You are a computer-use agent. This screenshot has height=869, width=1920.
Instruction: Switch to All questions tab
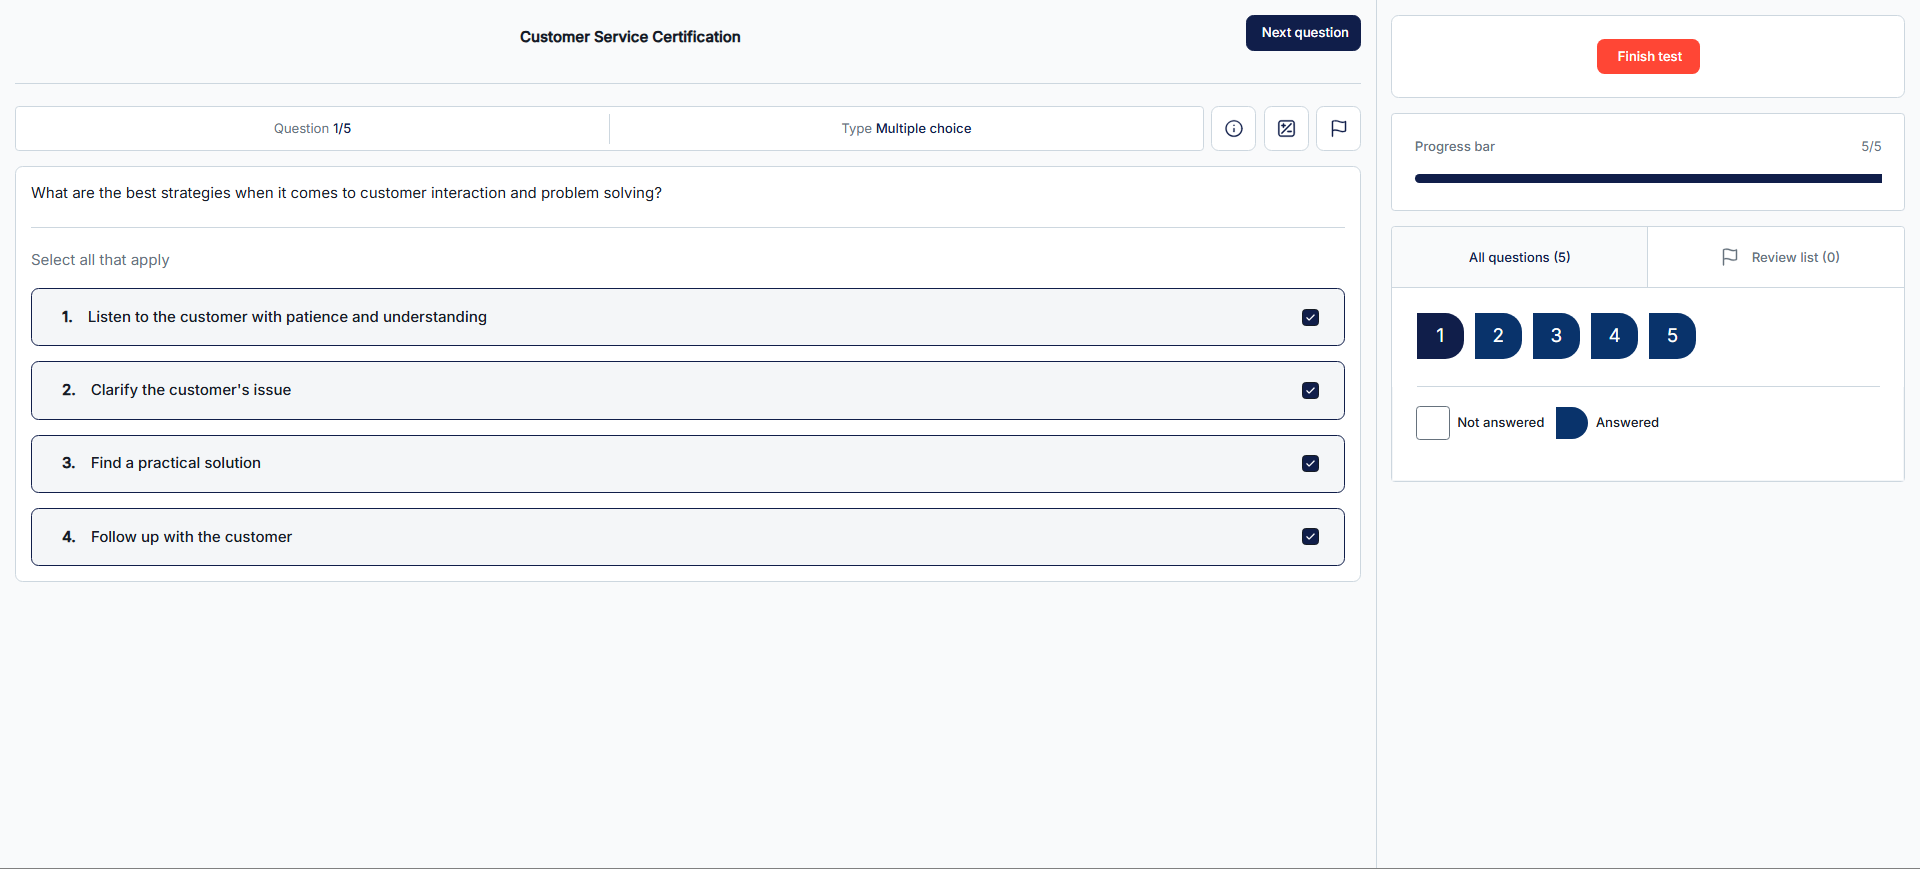[1519, 258]
